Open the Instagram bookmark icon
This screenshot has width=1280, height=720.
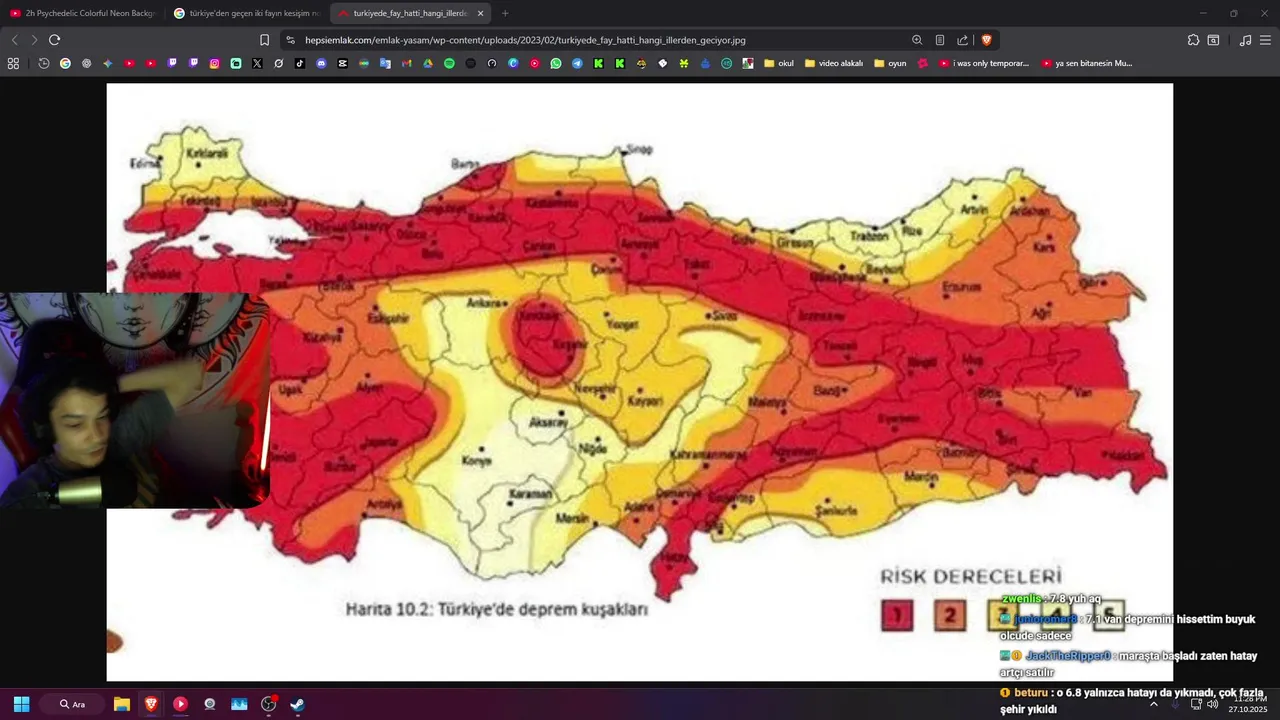tap(214, 63)
